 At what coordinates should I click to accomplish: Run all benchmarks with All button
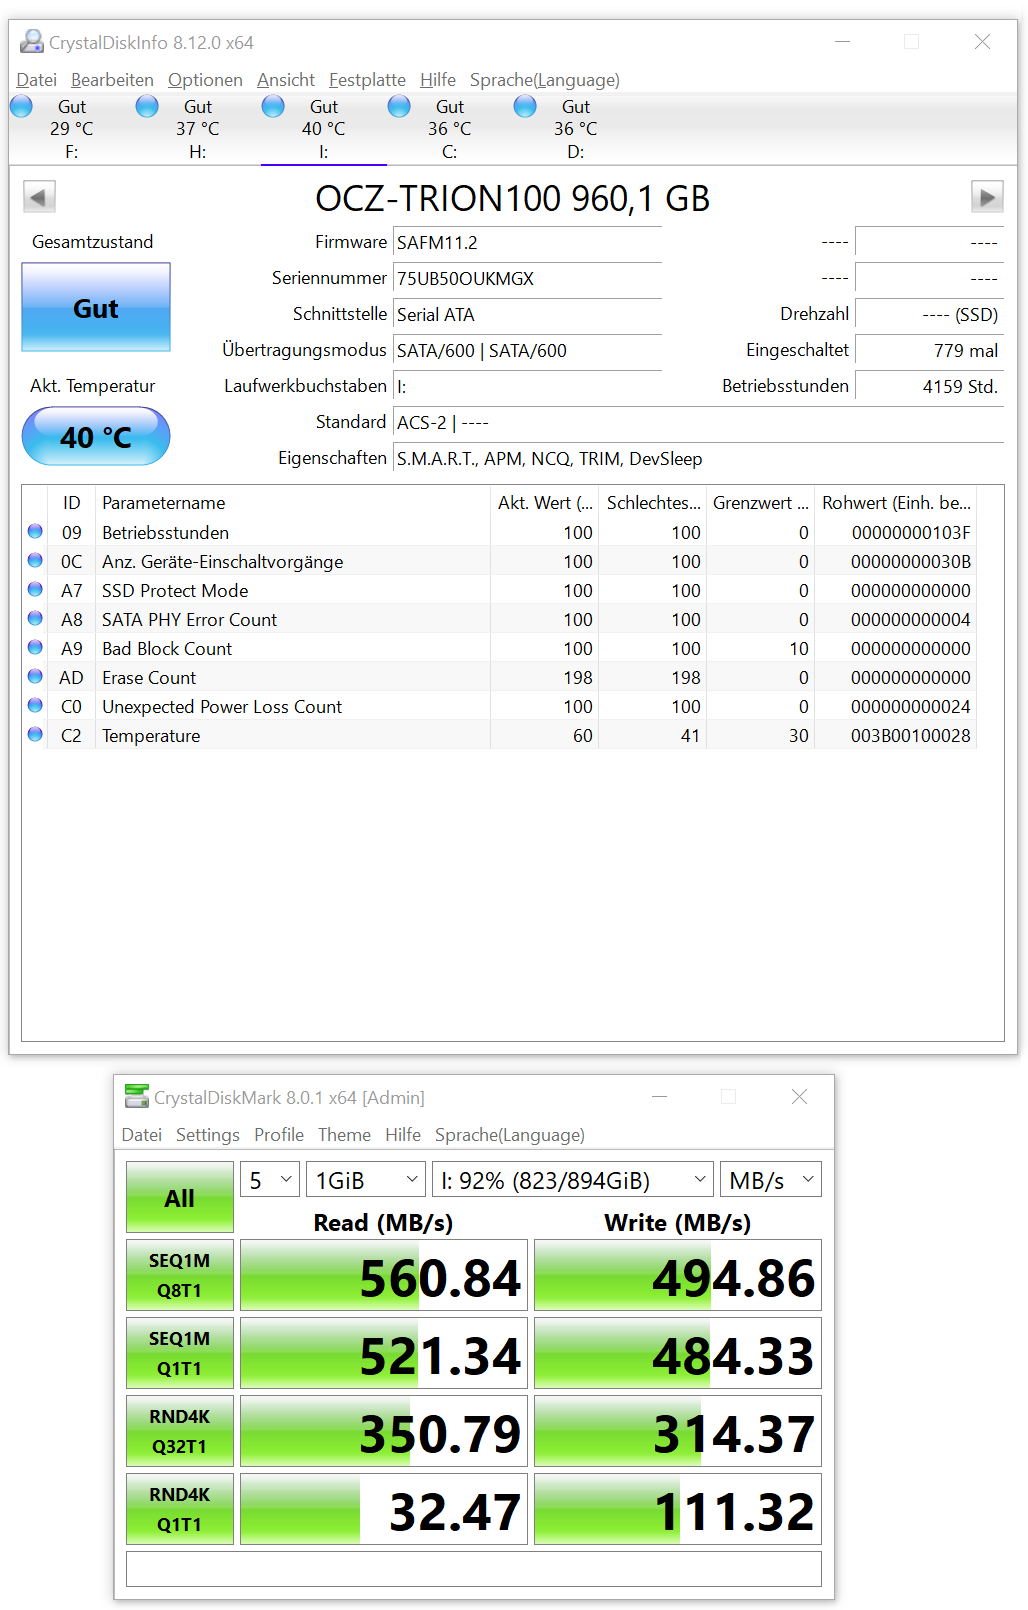coord(180,1197)
